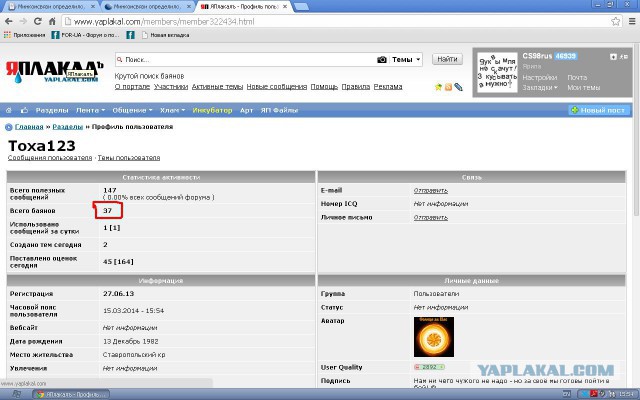
Task: Click the browser forward arrow
Action: [23, 21]
